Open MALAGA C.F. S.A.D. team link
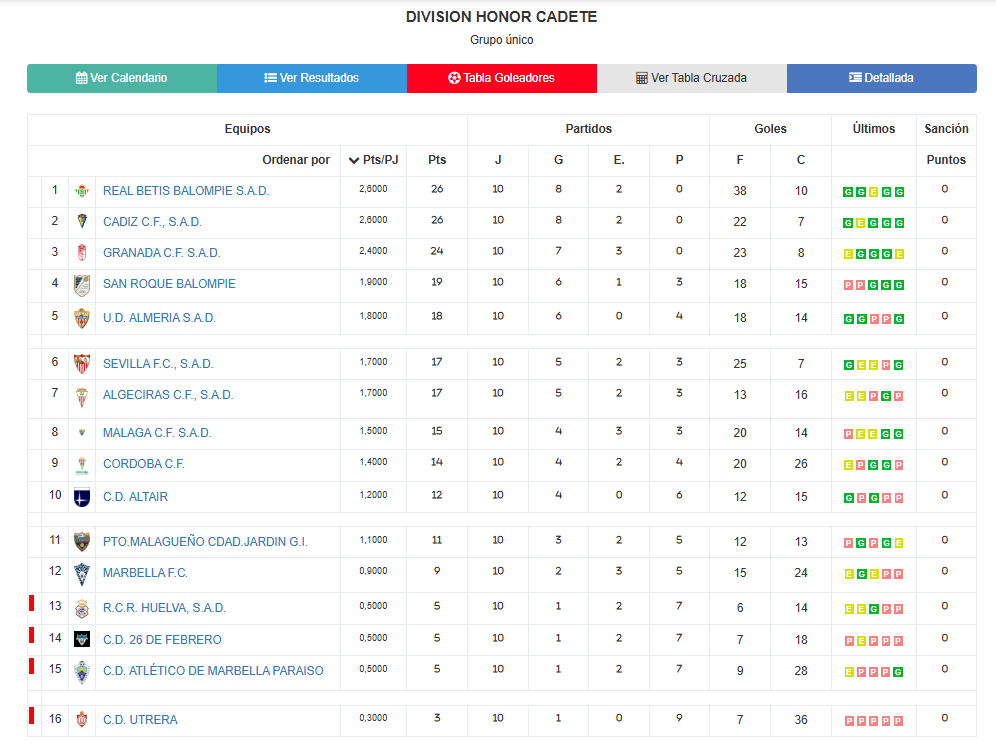Image resolution: width=996 pixels, height=749 pixels. (157, 433)
